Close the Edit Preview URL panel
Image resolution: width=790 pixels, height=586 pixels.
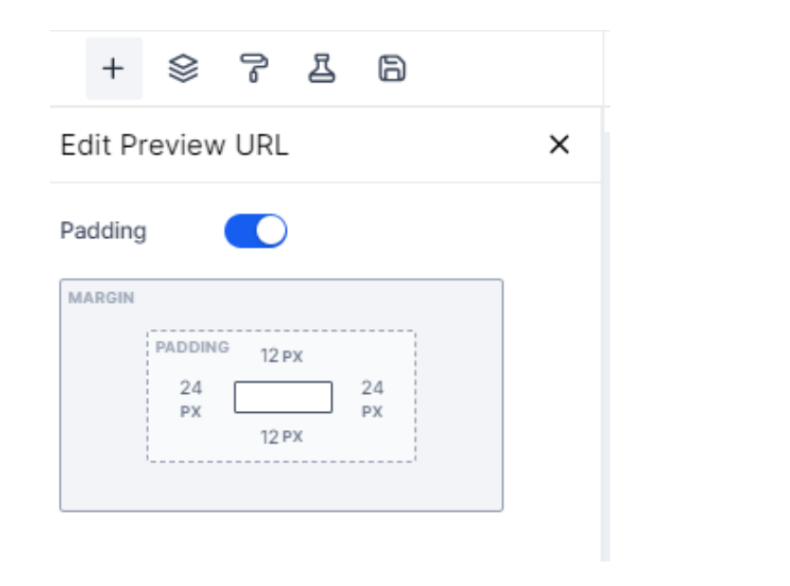point(559,145)
